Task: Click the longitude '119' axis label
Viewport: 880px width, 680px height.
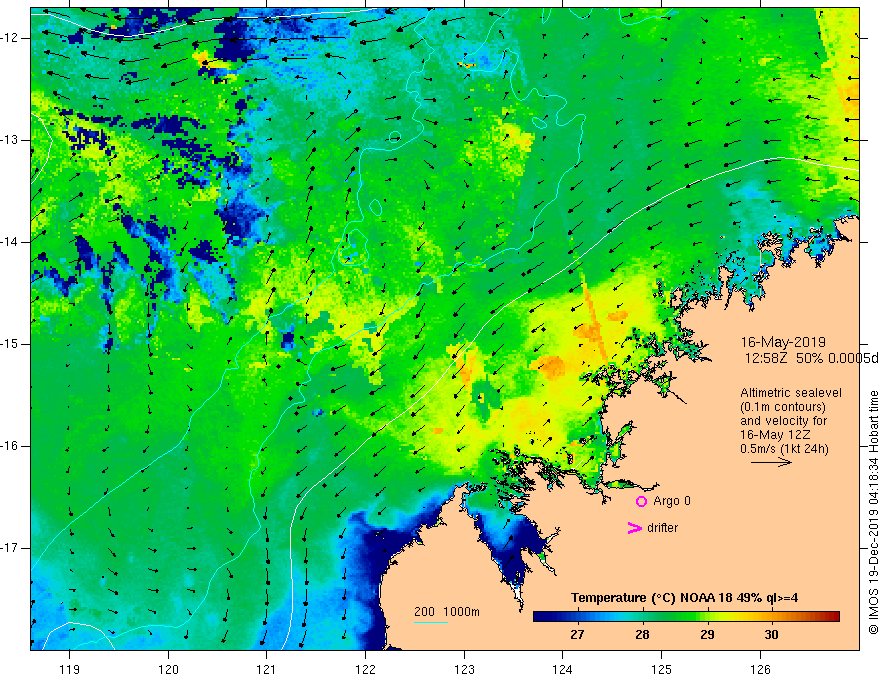Action: [69, 669]
